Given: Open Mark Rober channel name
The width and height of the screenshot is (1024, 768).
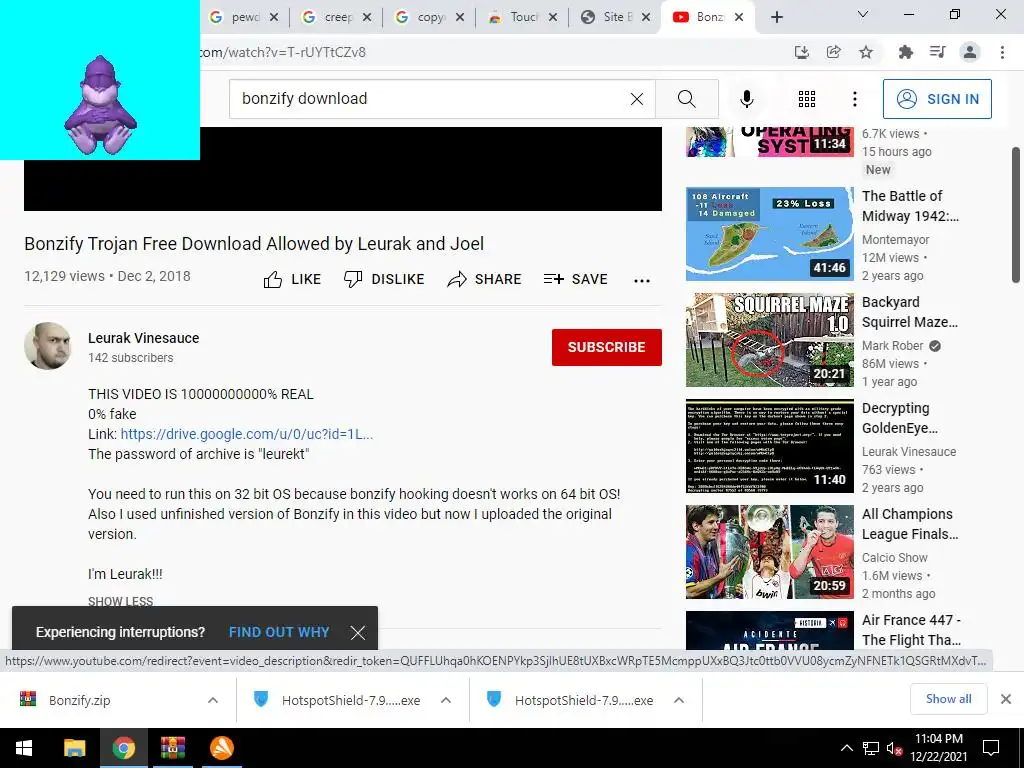Looking at the screenshot, I should 892,346.
